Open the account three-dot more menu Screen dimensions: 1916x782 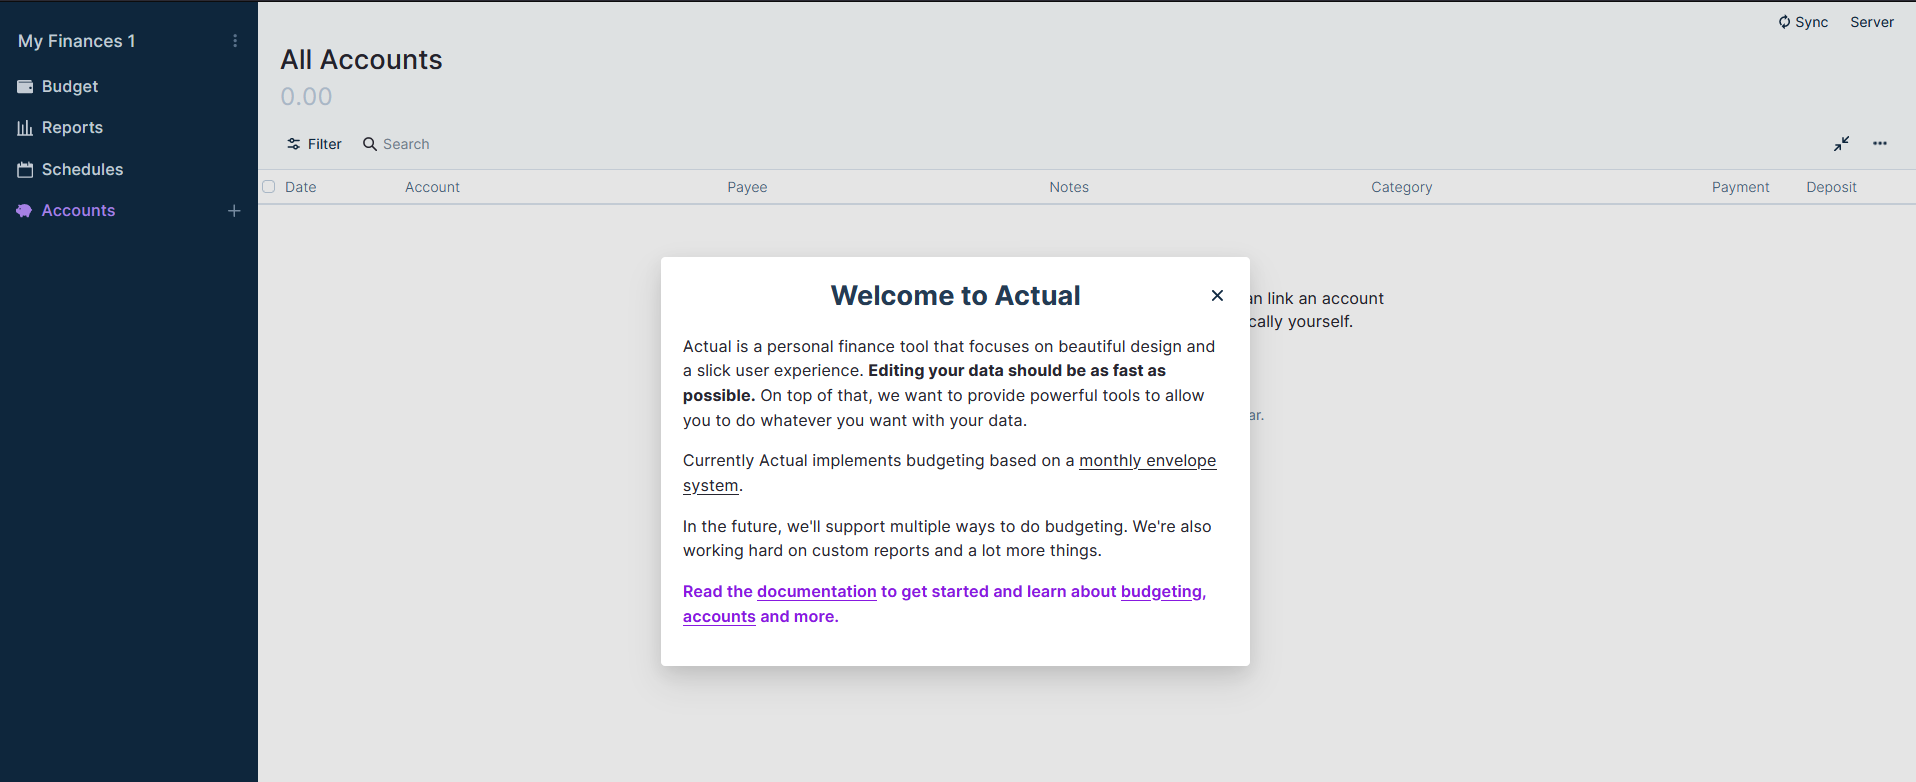[x=1880, y=144]
